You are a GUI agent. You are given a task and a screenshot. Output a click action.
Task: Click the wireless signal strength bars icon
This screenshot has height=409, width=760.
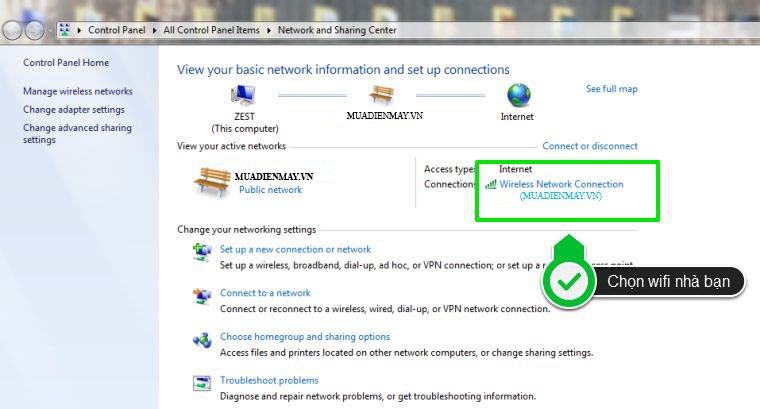[491, 184]
